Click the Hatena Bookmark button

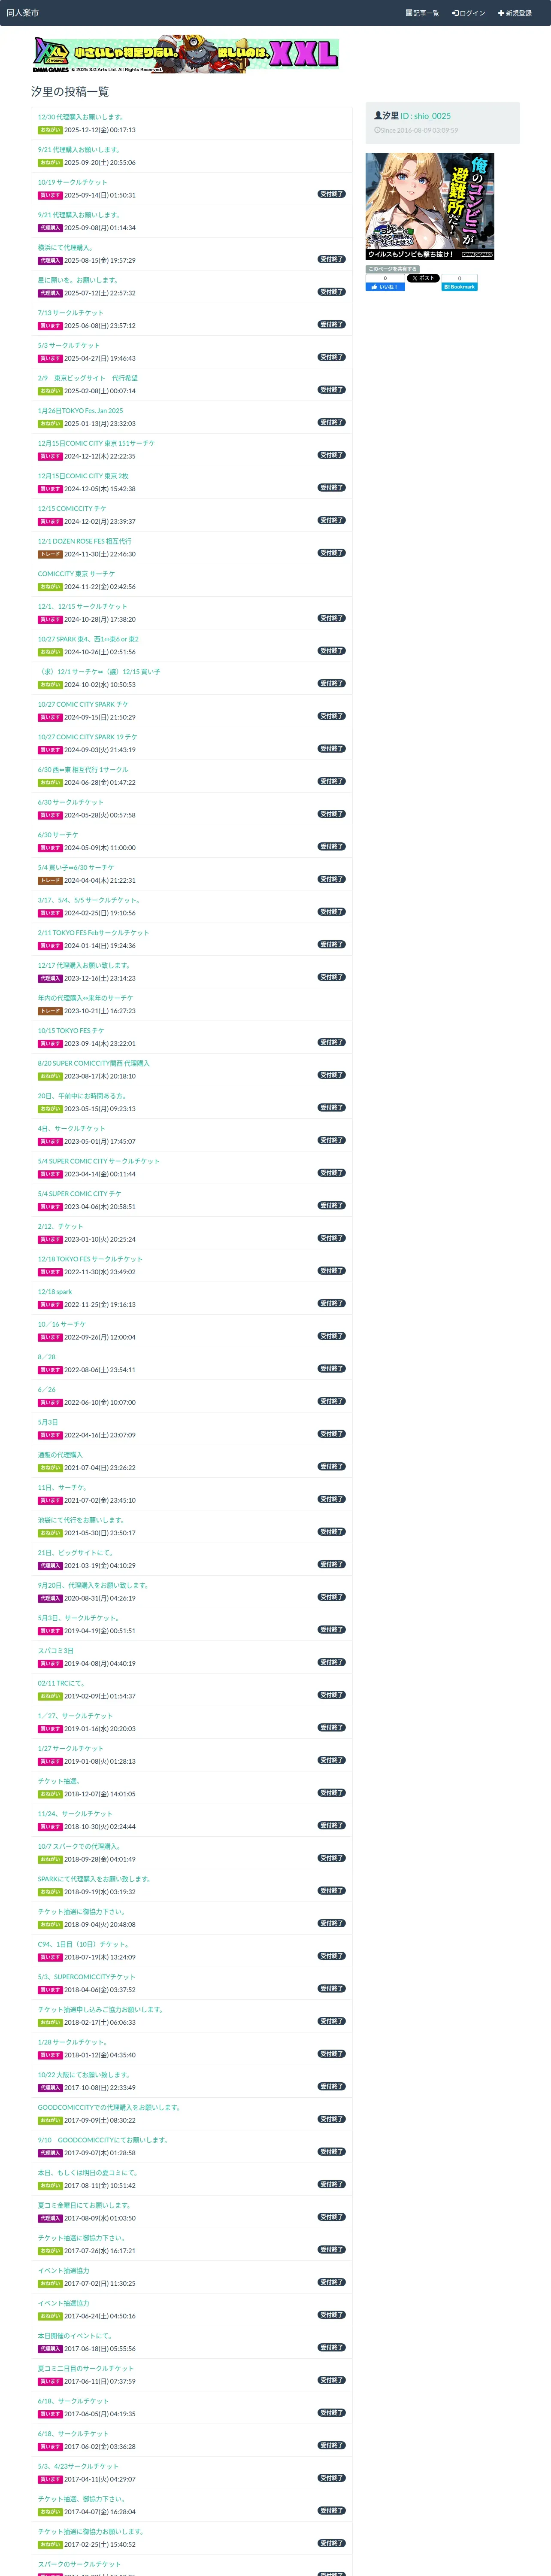(460, 287)
